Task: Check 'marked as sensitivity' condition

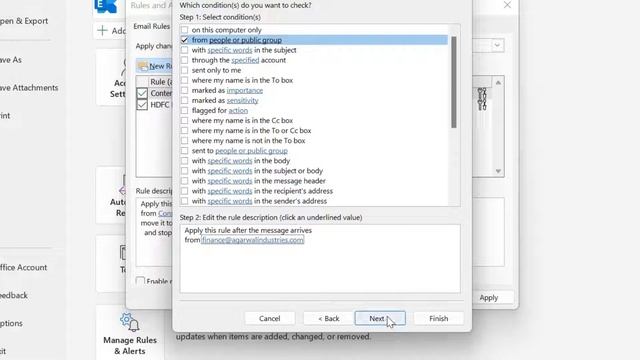Action: click(x=184, y=100)
